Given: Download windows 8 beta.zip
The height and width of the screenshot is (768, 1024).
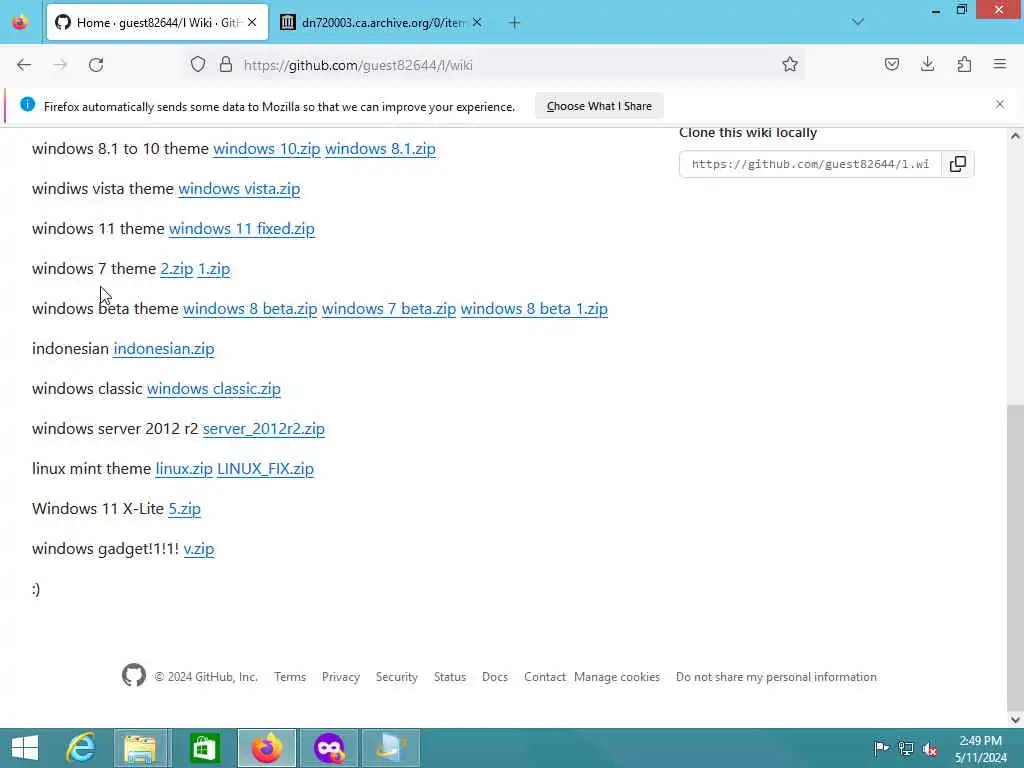Looking at the screenshot, I should (250, 308).
